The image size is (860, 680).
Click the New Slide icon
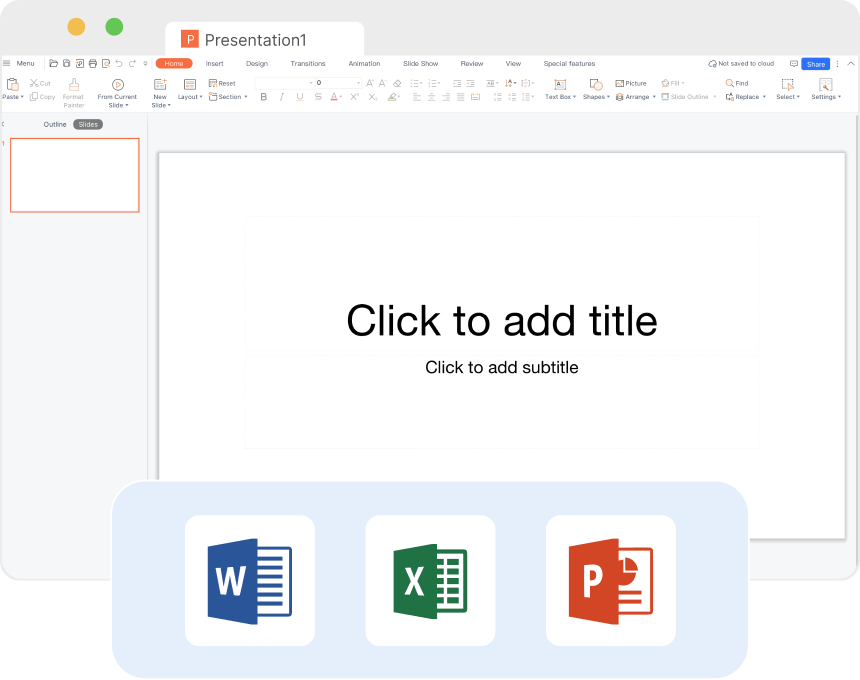point(160,84)
